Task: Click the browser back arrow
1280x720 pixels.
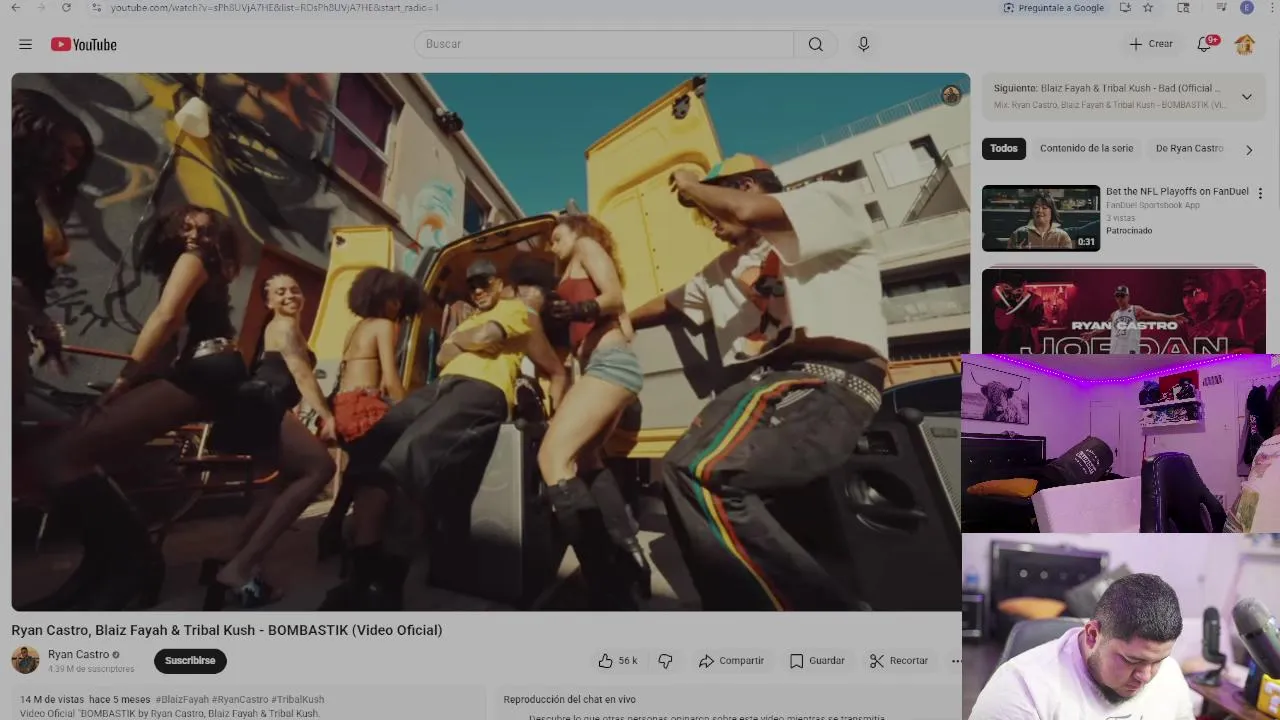Action: (x=15, y=7)
